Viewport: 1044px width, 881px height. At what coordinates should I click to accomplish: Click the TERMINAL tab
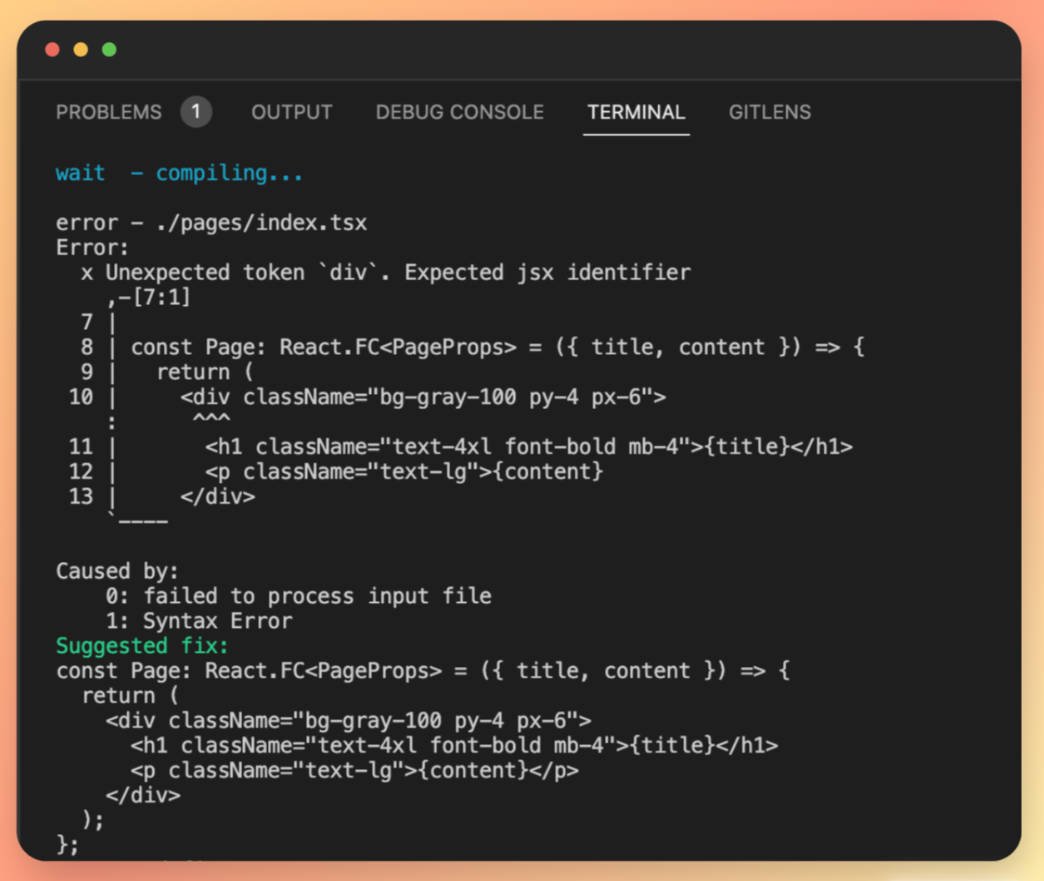(636, 112)
